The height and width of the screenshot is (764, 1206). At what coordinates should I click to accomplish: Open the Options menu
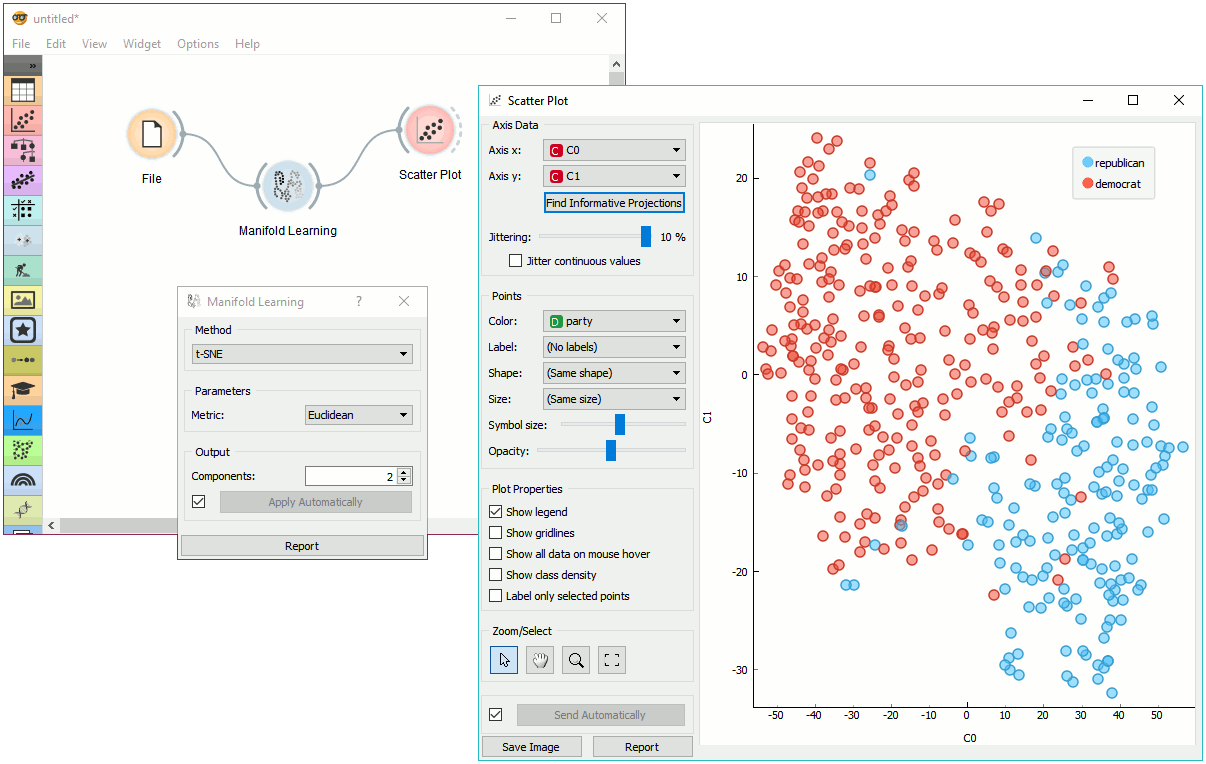198,44
